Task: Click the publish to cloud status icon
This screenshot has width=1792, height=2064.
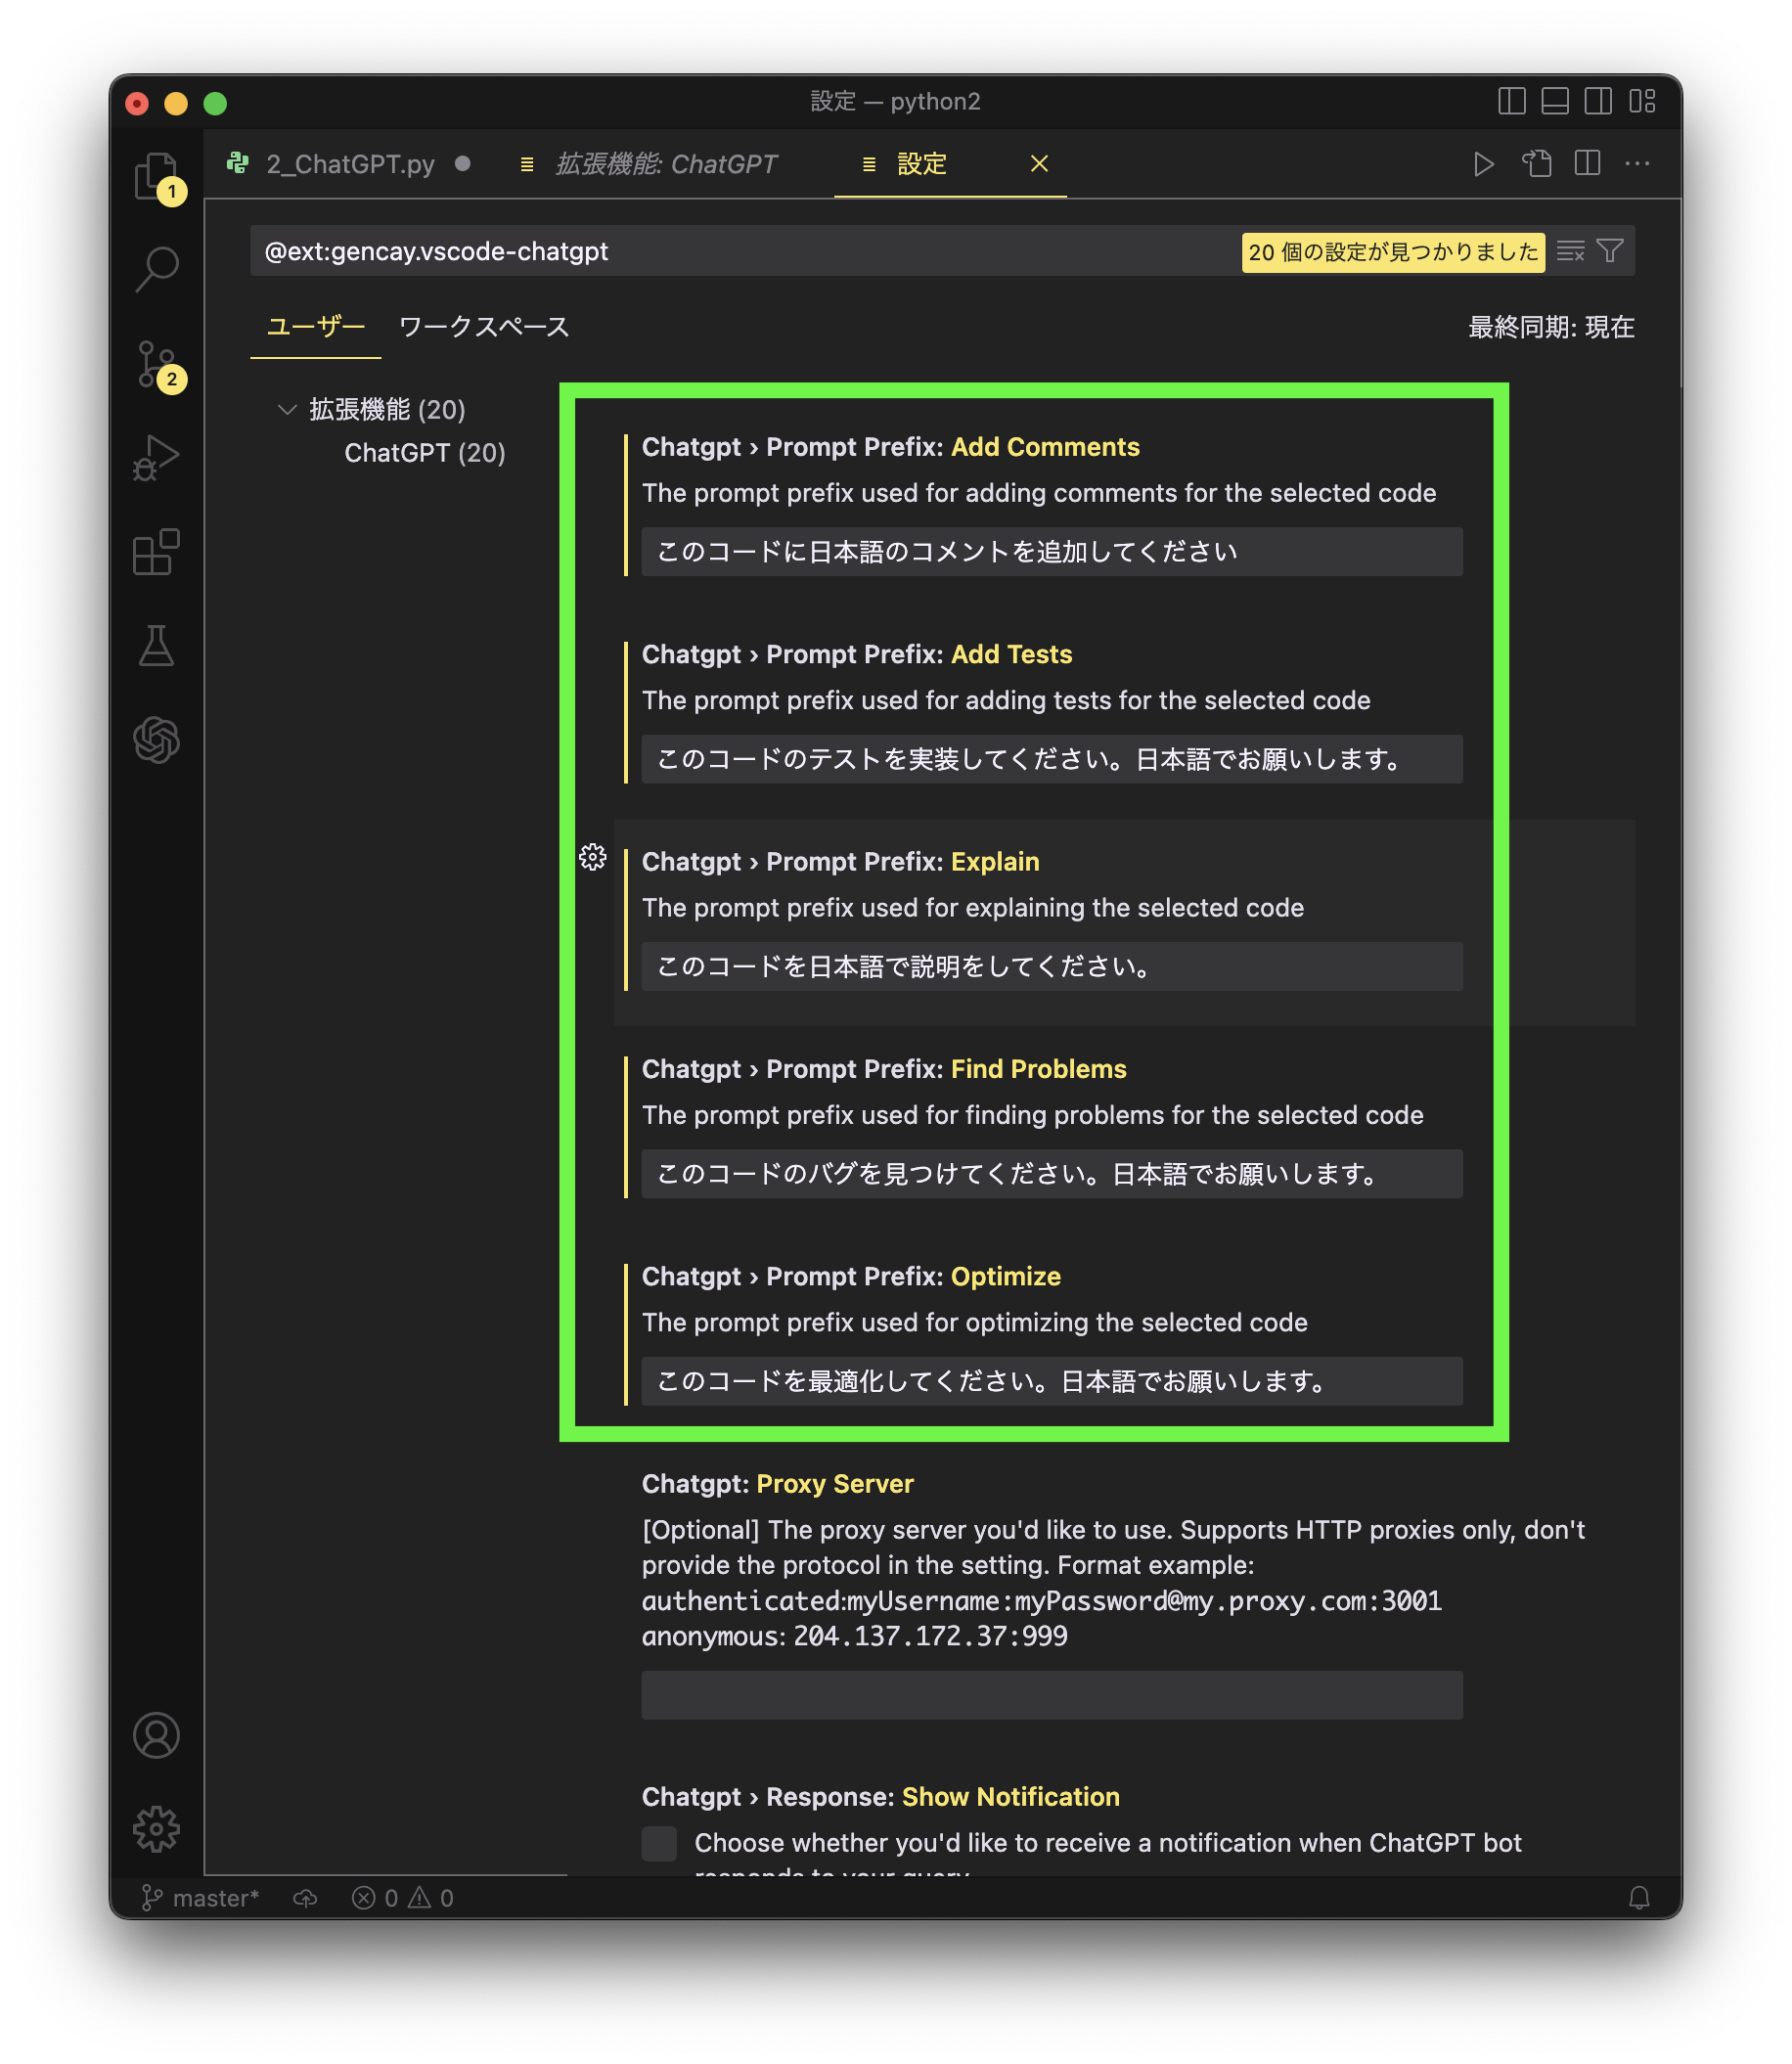Action: click(305, 1897)
